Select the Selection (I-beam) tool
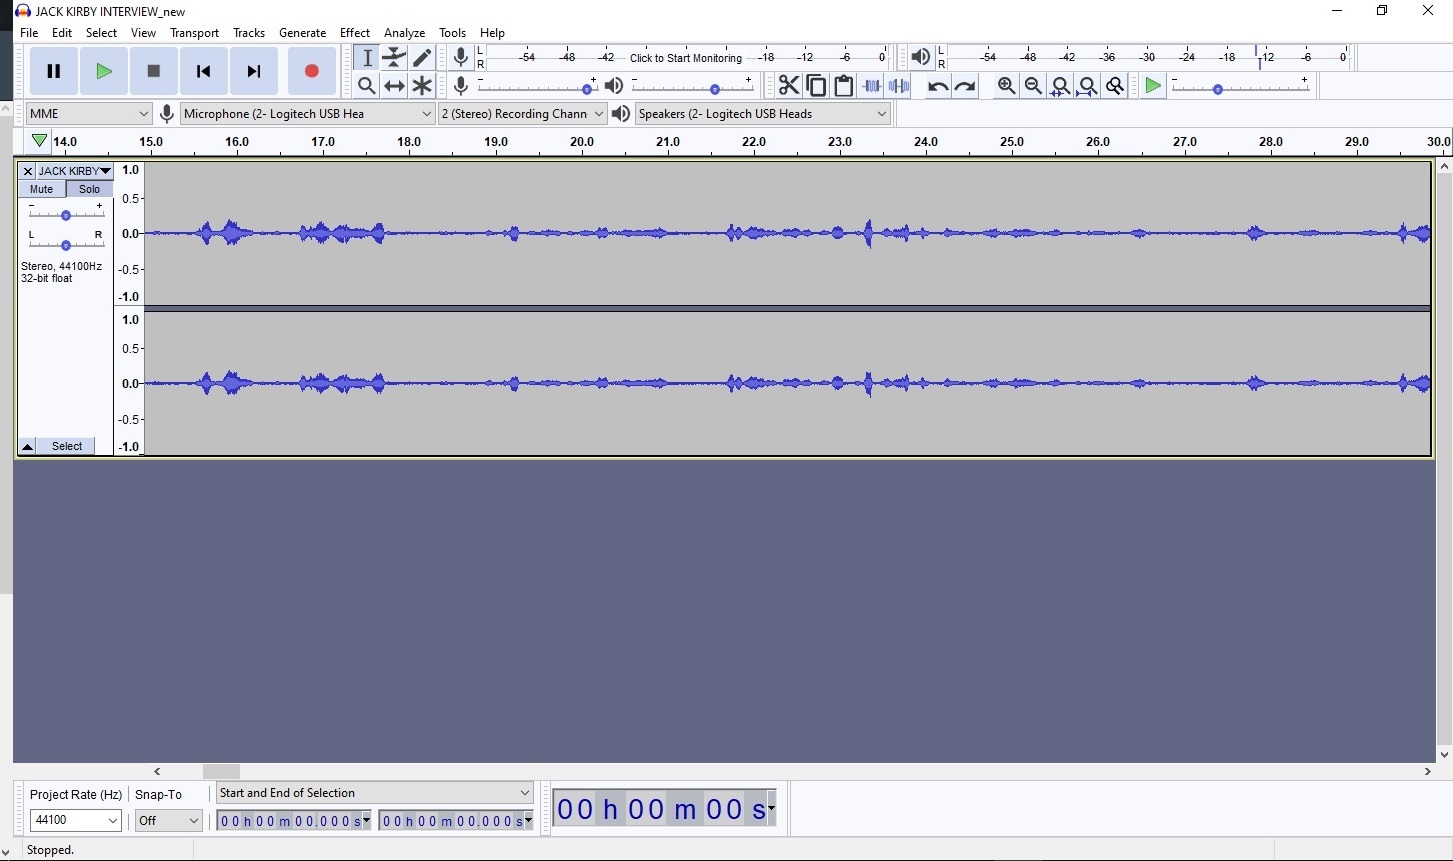The height and width of the screenshot is (861, 1453). click(367, 58)
